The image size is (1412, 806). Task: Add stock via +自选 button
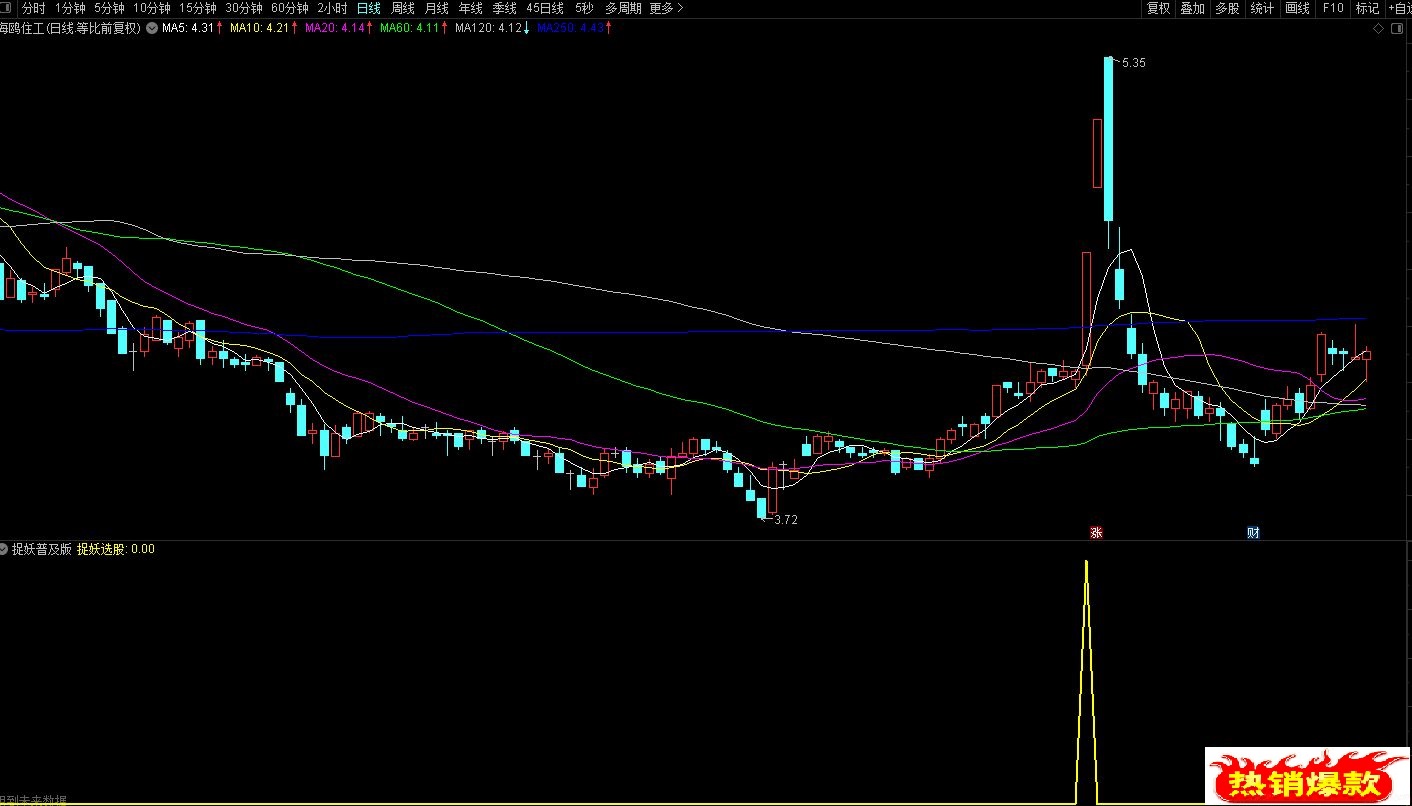pyautogui.click(x=1398, y=8)
